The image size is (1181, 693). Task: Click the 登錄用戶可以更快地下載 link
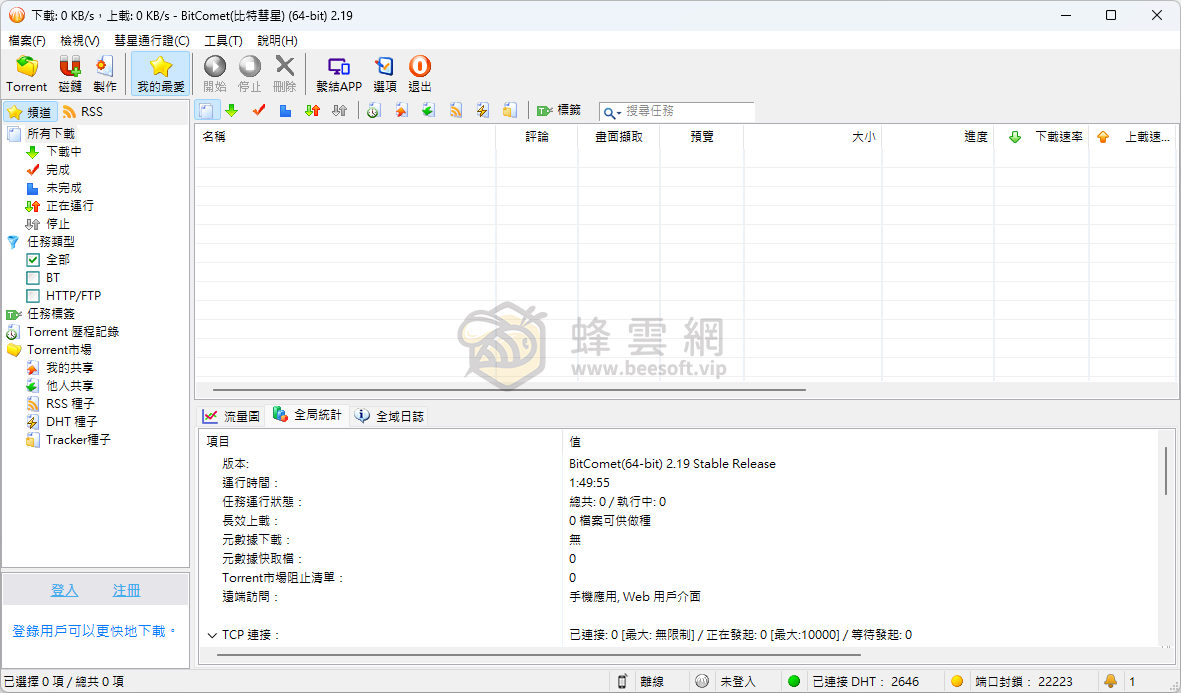[94, 631]
